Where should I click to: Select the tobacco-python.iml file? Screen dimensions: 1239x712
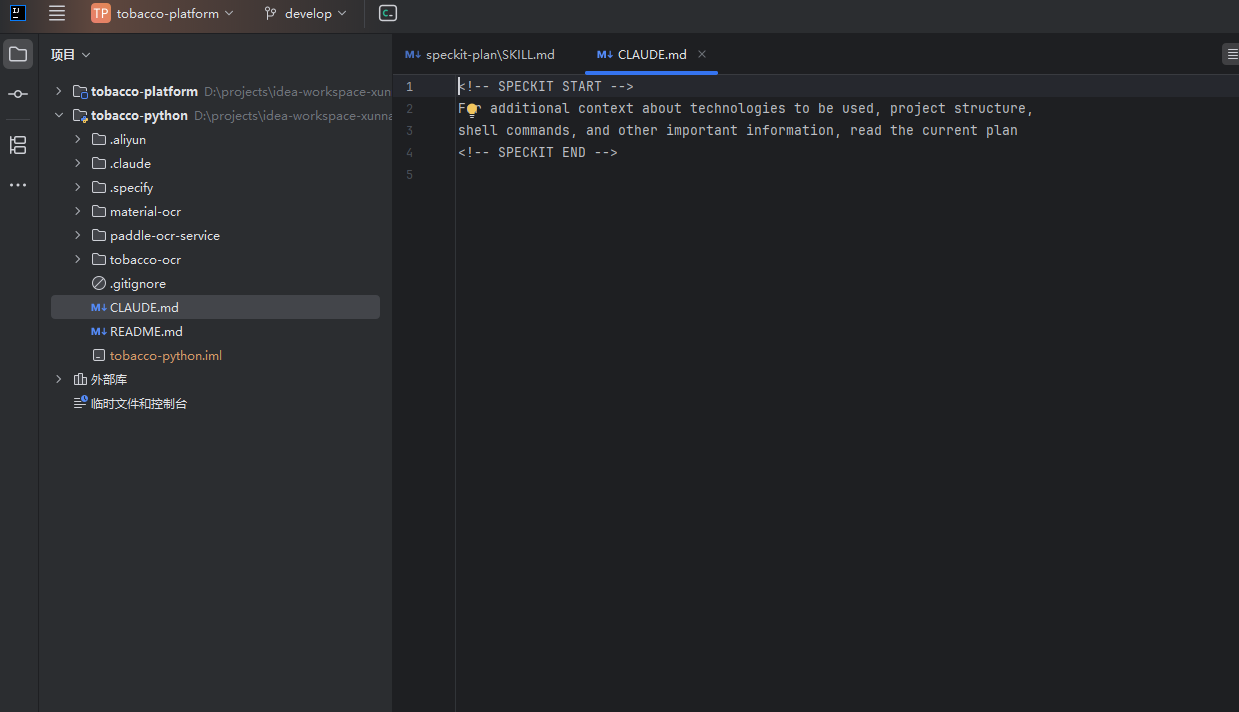coord(215,355)
